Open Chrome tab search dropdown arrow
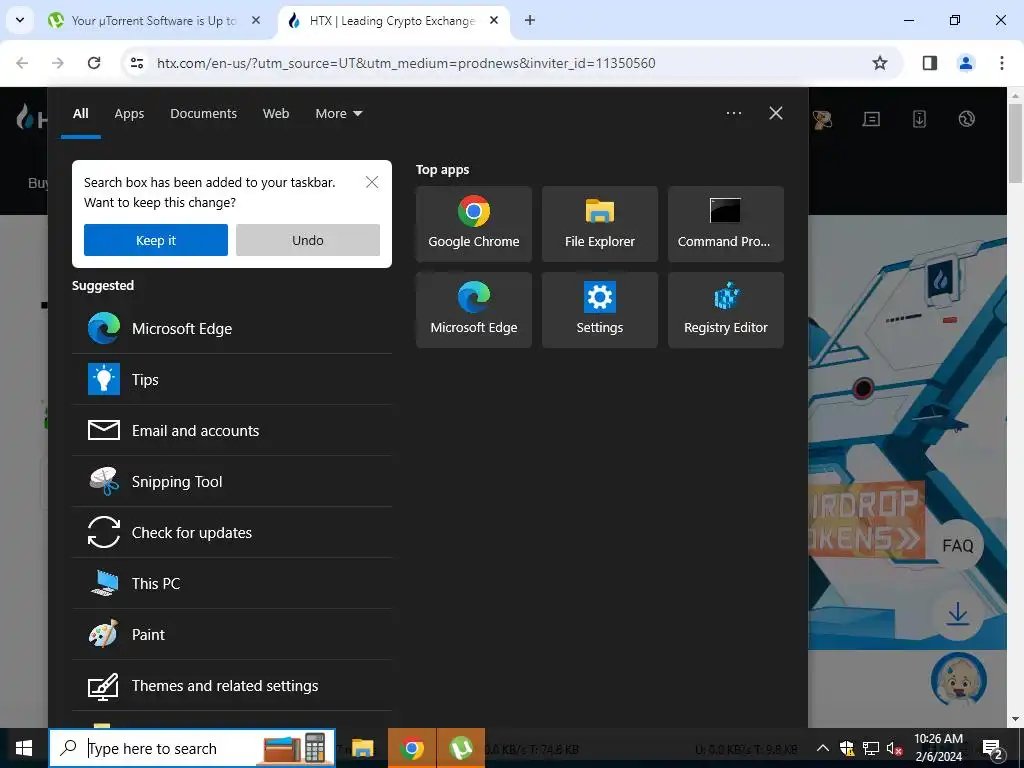This screenshot has height=768, width=1024. point(20,20)
